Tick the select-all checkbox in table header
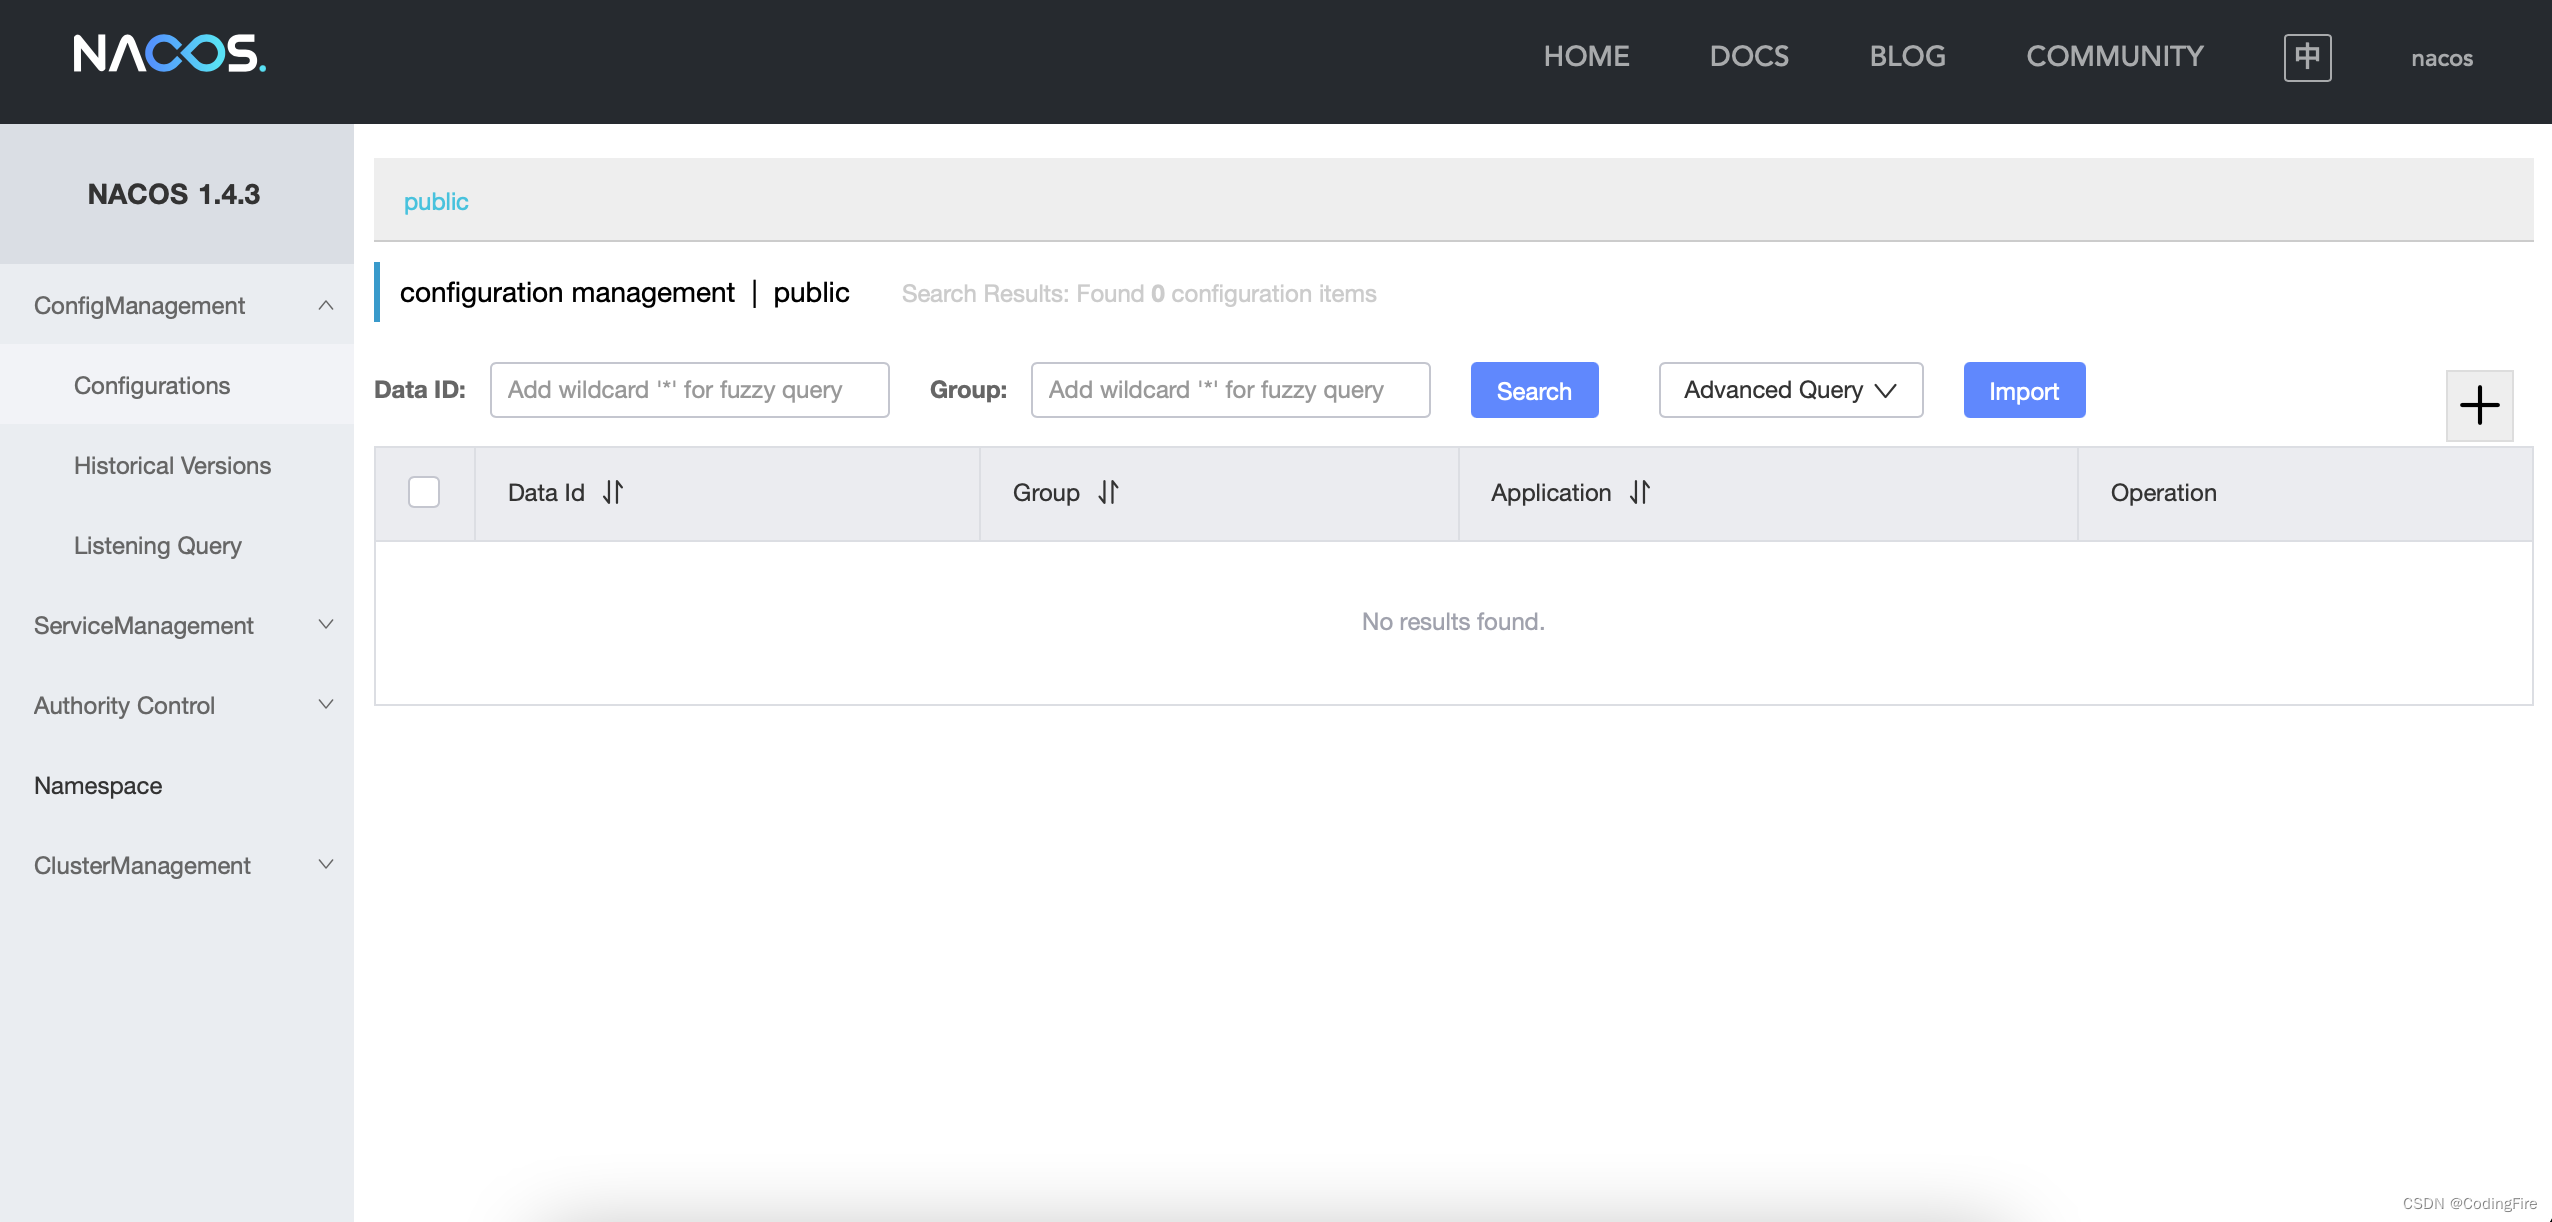Image resolution: width=2552 pixels, height=1222 pixels. click(x=424, y=492)
